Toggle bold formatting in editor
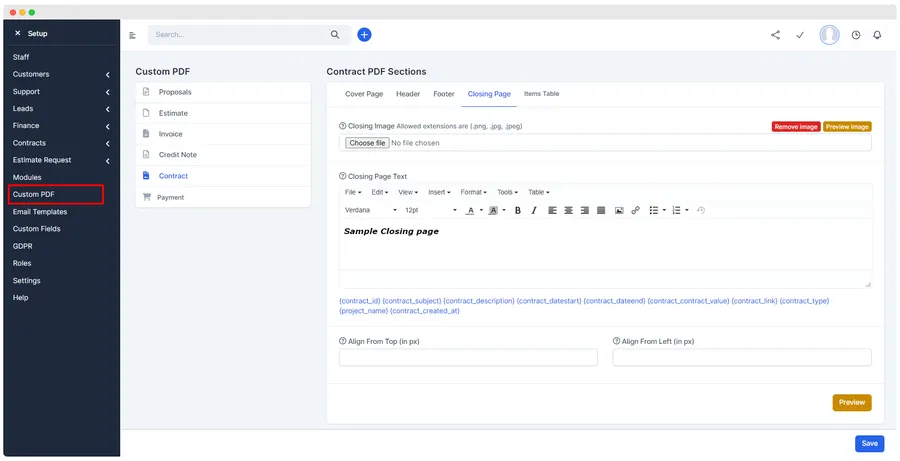 click(x=517, y=211)
